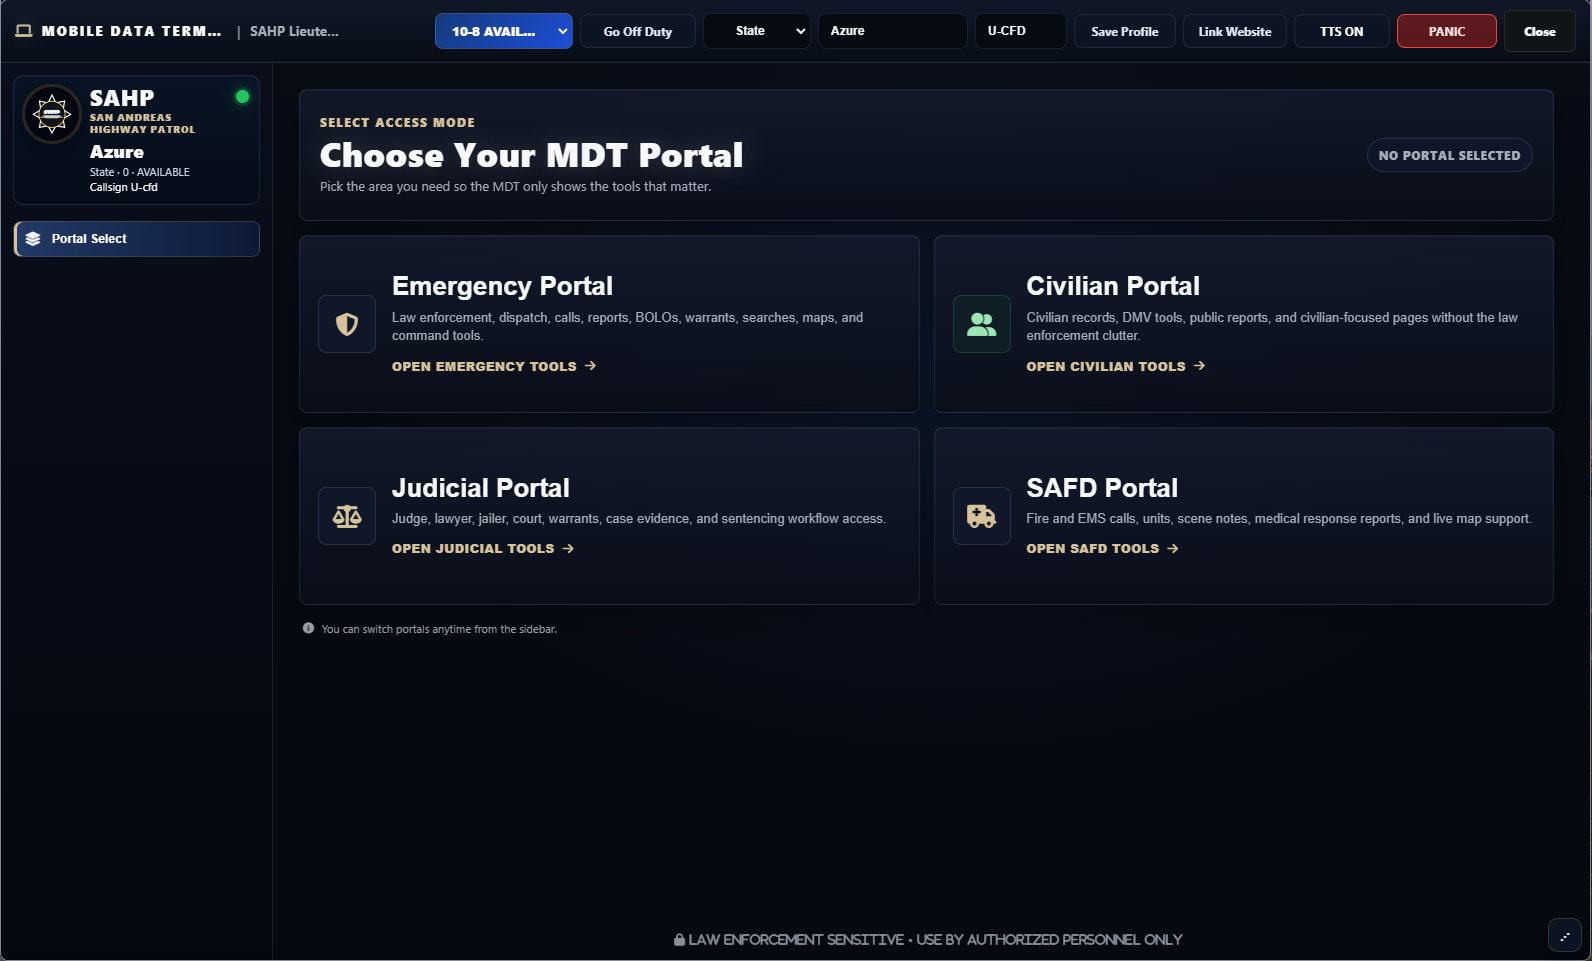Screen dimensions: 1592x961
Task: Click the SELECT ACCESS MODE label
Action: pos(397,122)
